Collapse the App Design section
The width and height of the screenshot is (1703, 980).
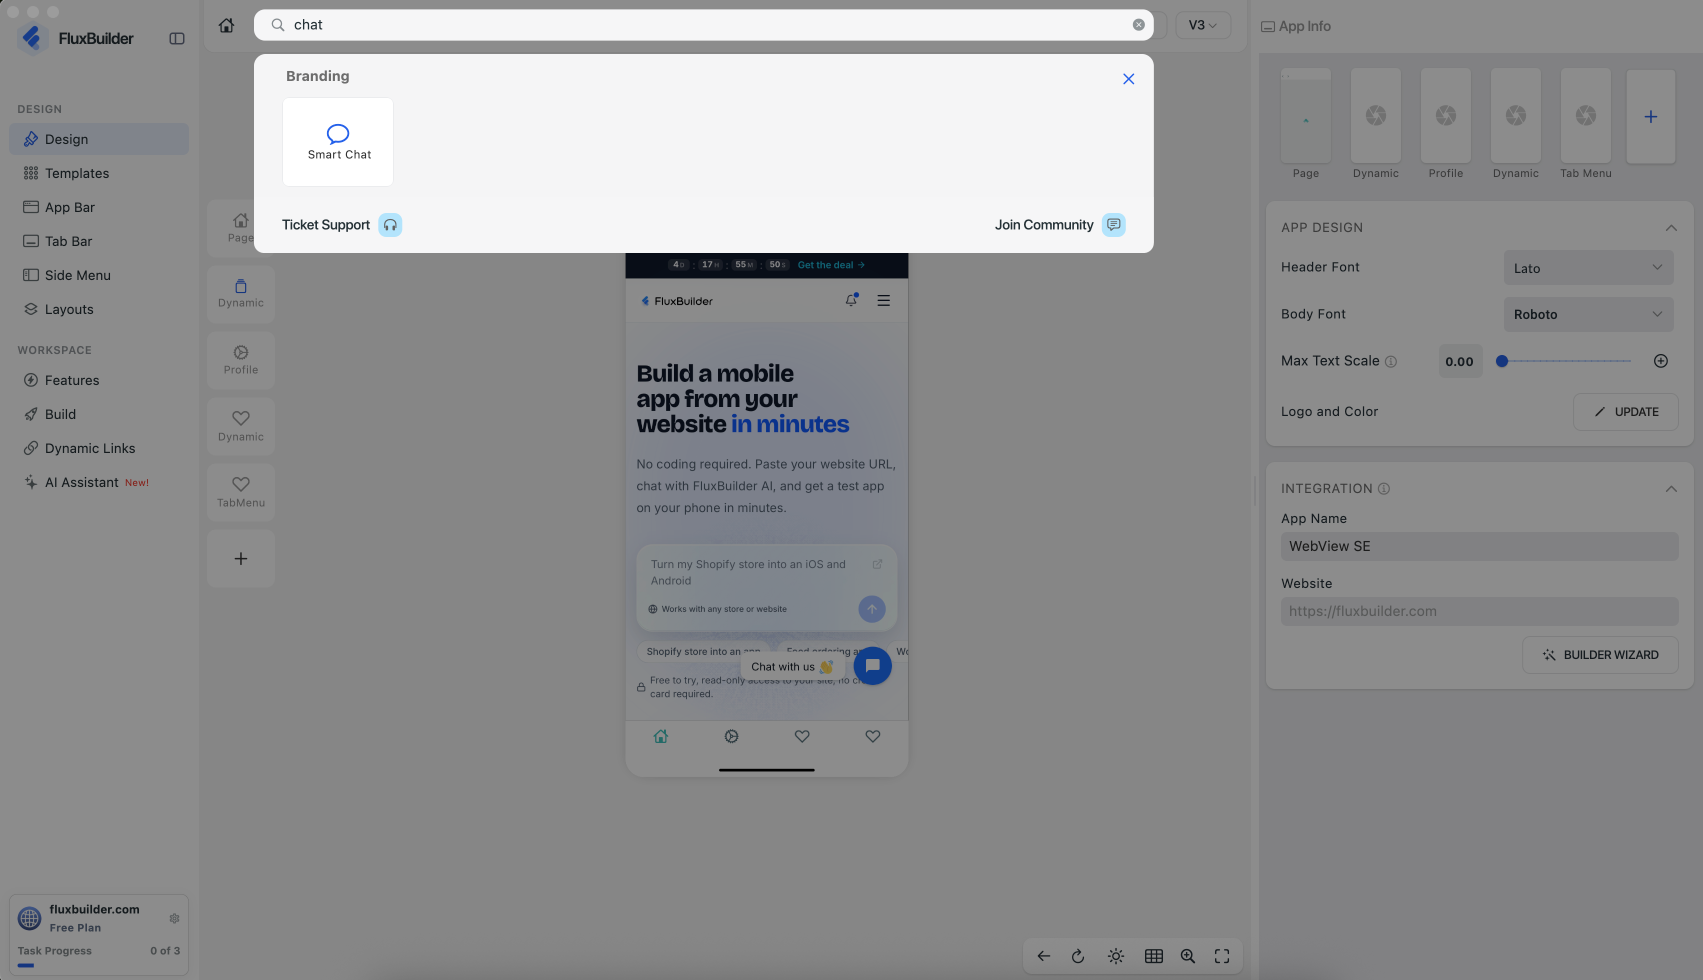[x=1671, y=228]
